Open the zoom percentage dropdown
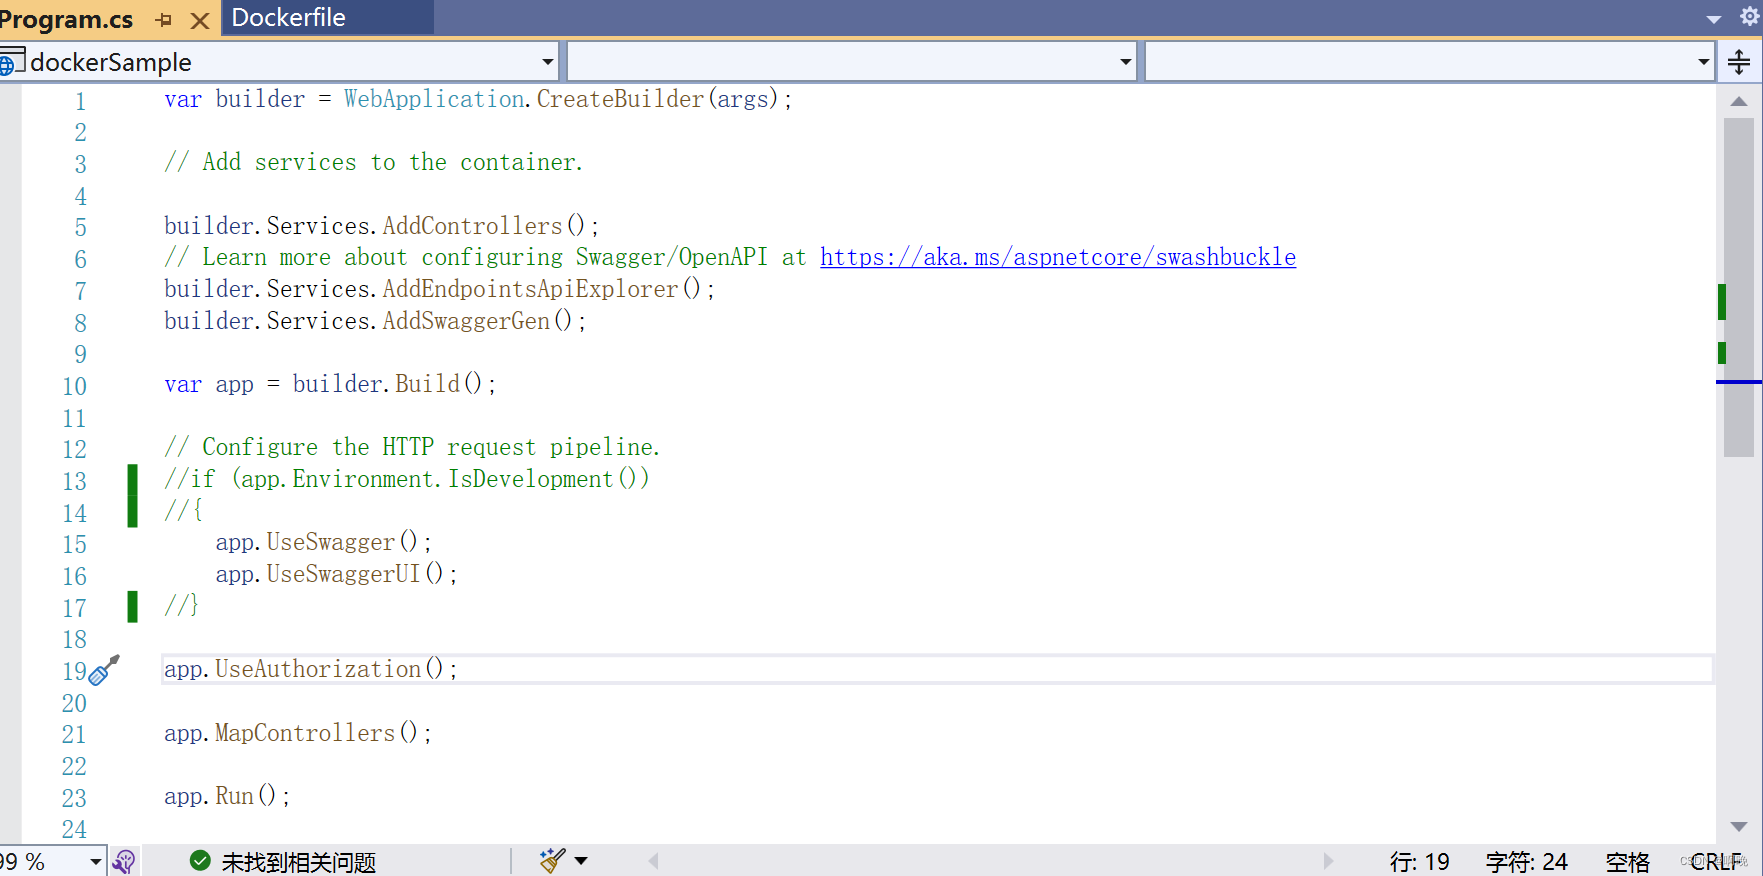1763x876 pixels. pyautogui.click(x=96, y=861)
